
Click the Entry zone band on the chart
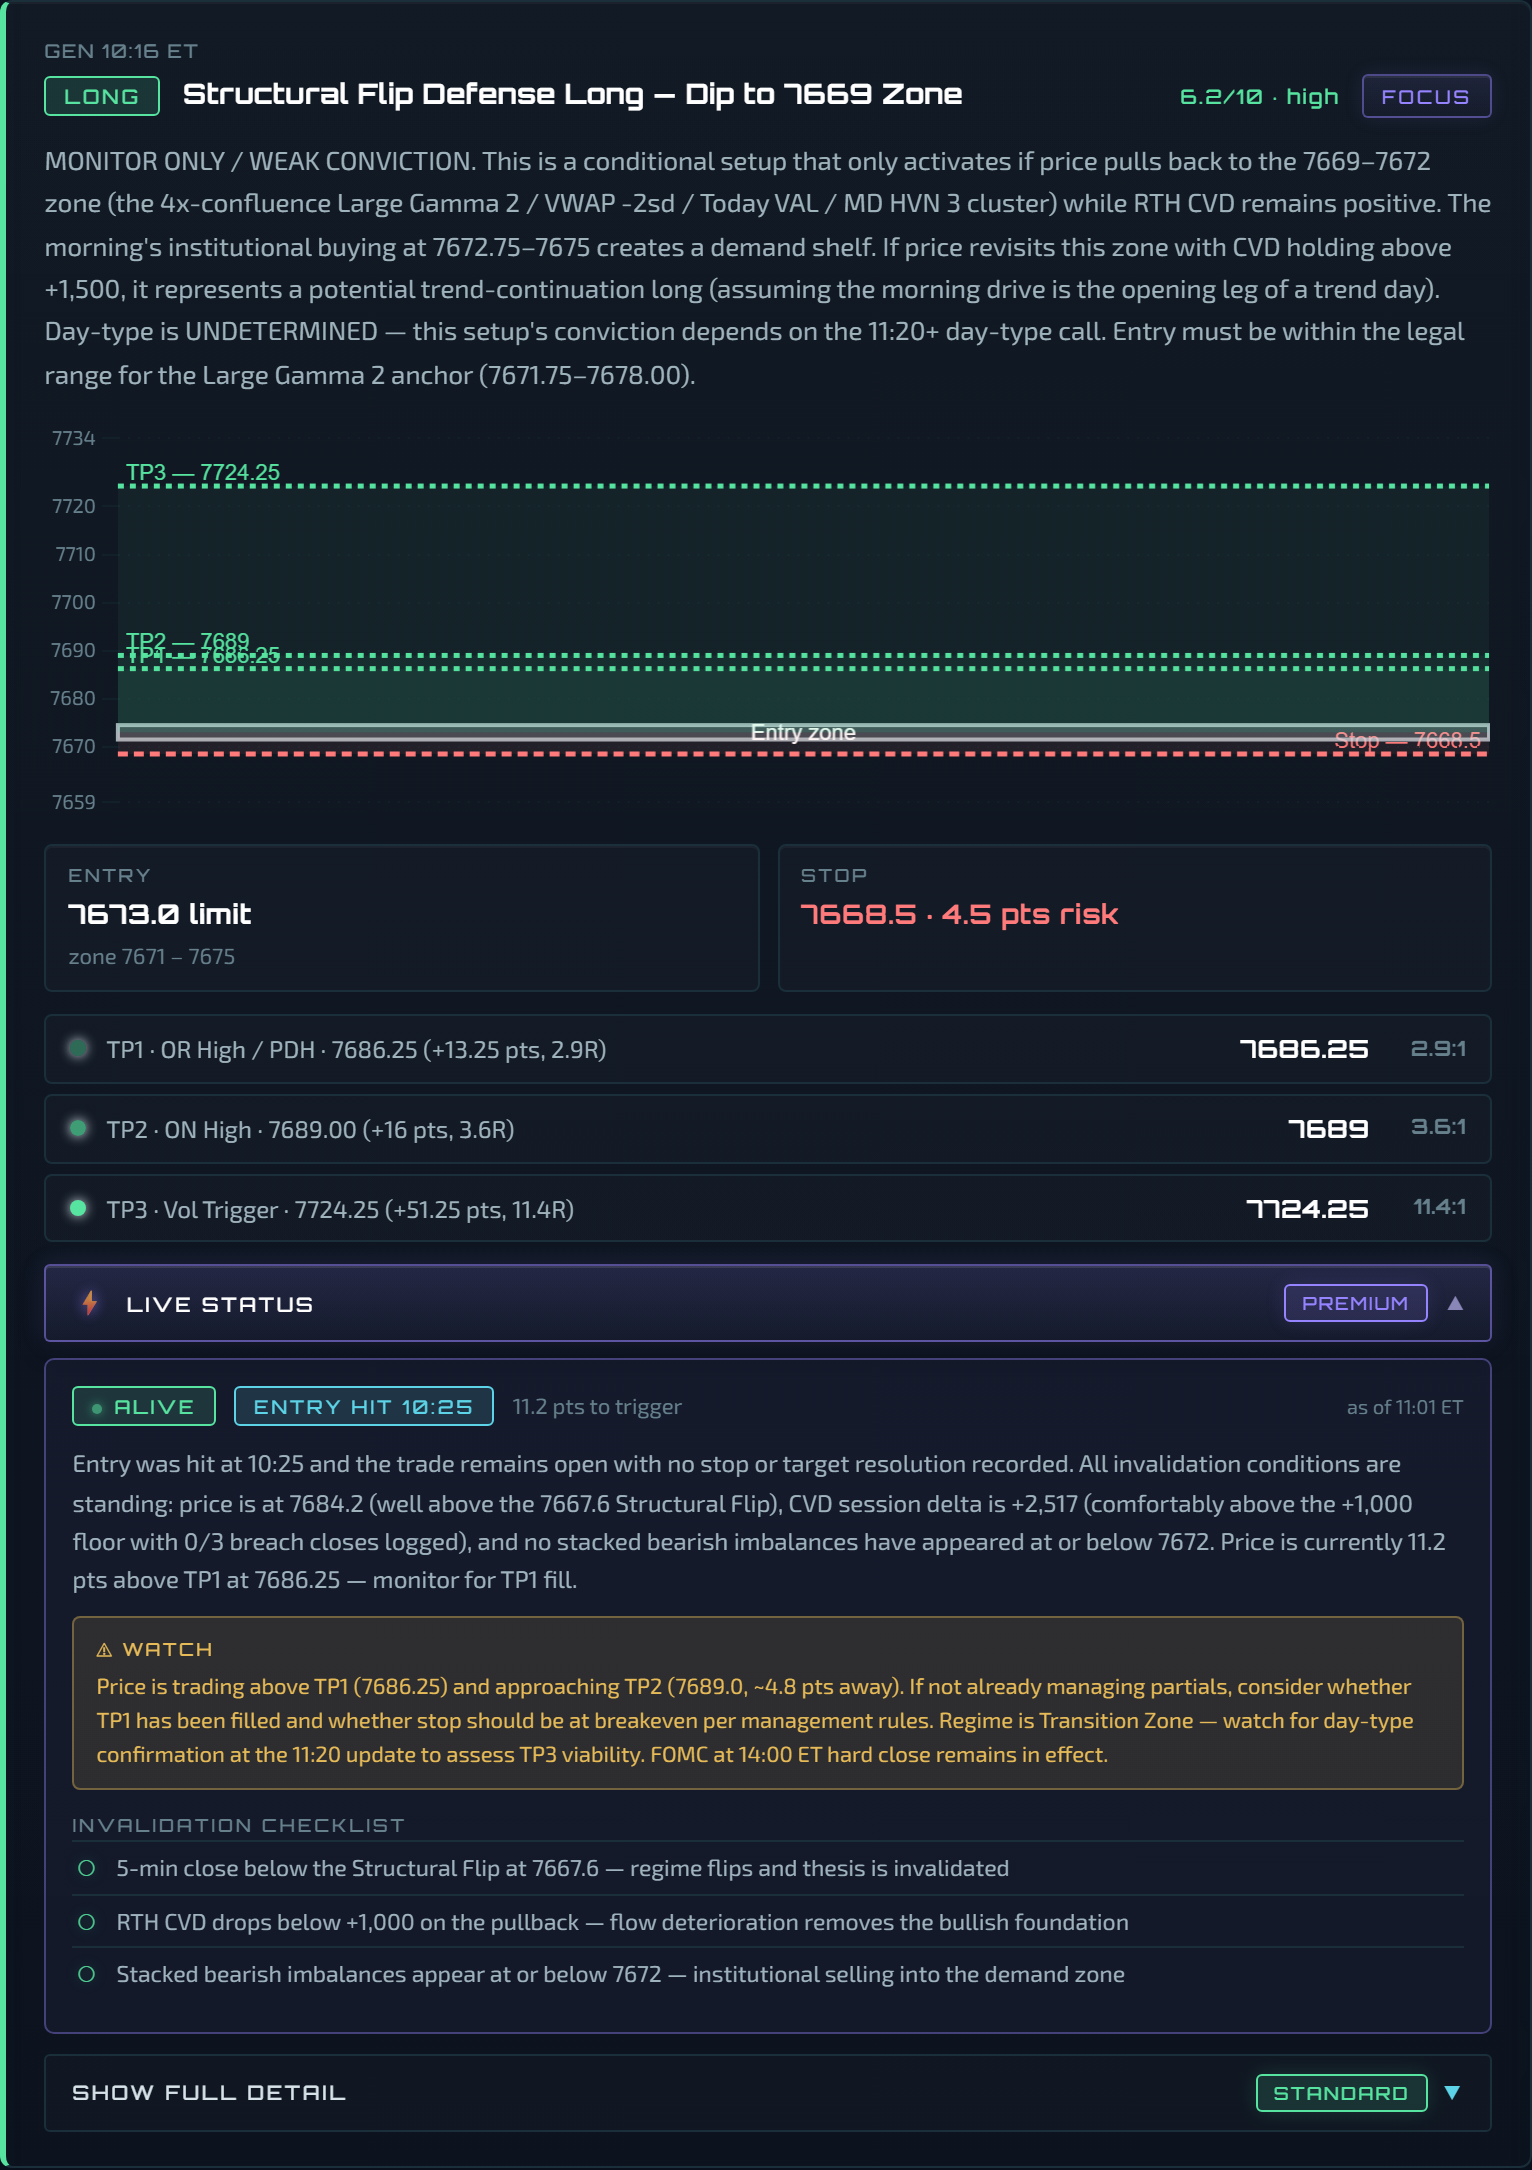click(803, 732)
